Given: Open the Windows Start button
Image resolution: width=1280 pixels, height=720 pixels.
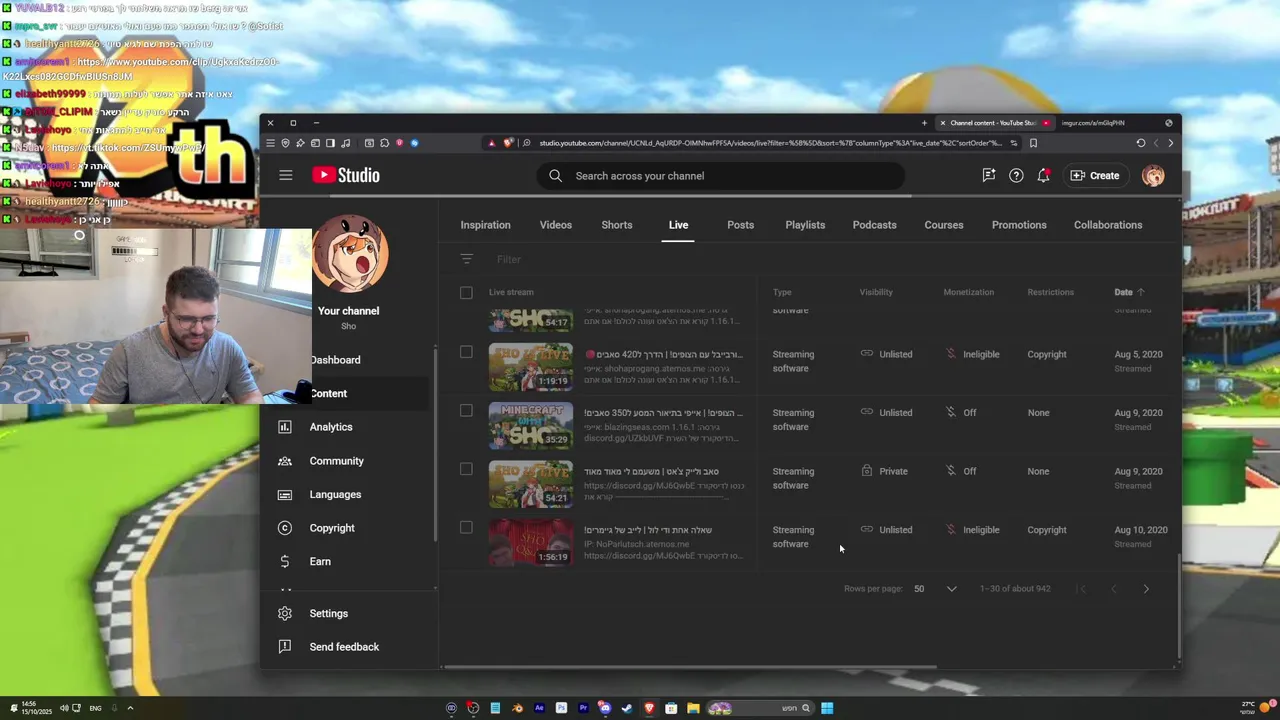Looking at the screenshot, I should (x=827, y=708).
